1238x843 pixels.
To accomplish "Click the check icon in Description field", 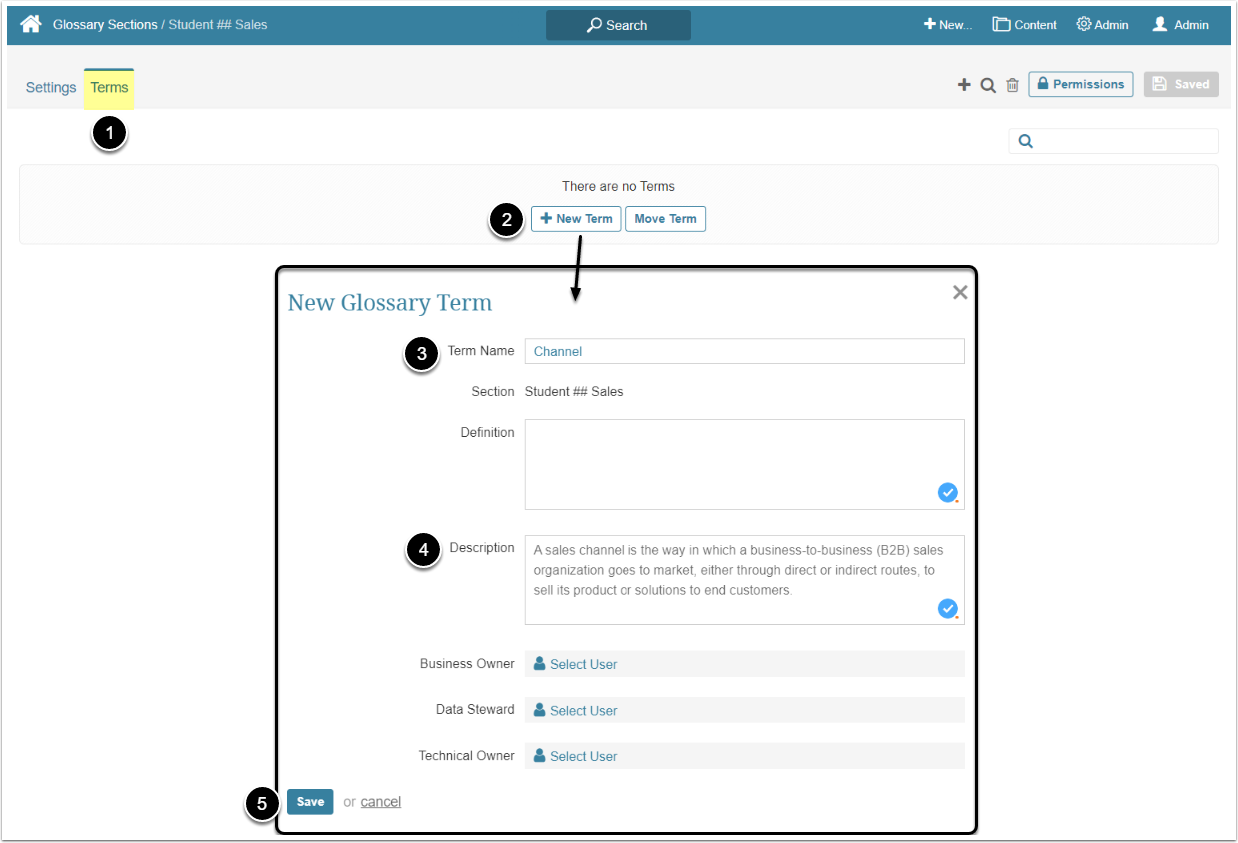I will [x=947, y=608].
